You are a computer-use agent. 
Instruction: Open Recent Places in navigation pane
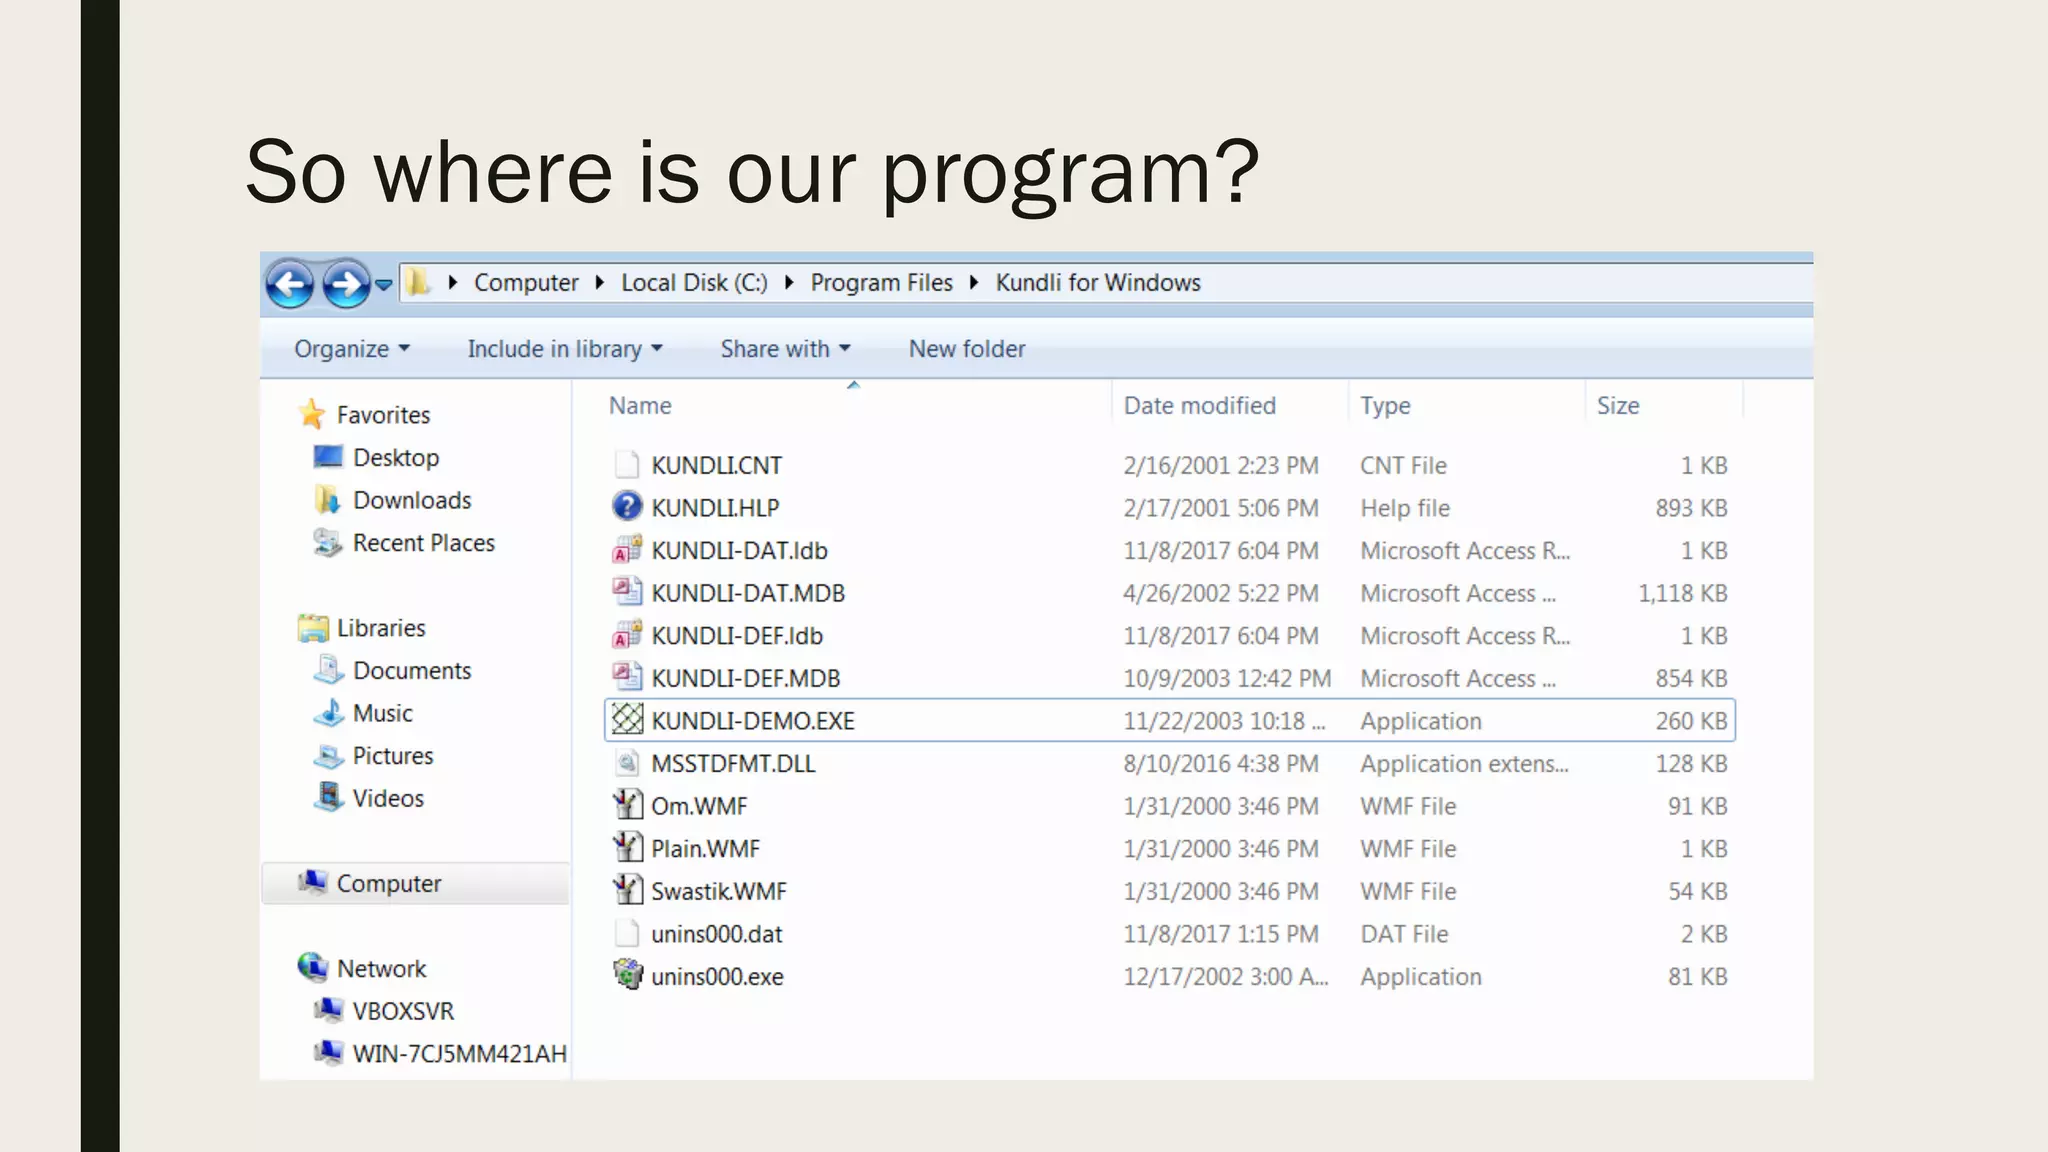point(424,543)
